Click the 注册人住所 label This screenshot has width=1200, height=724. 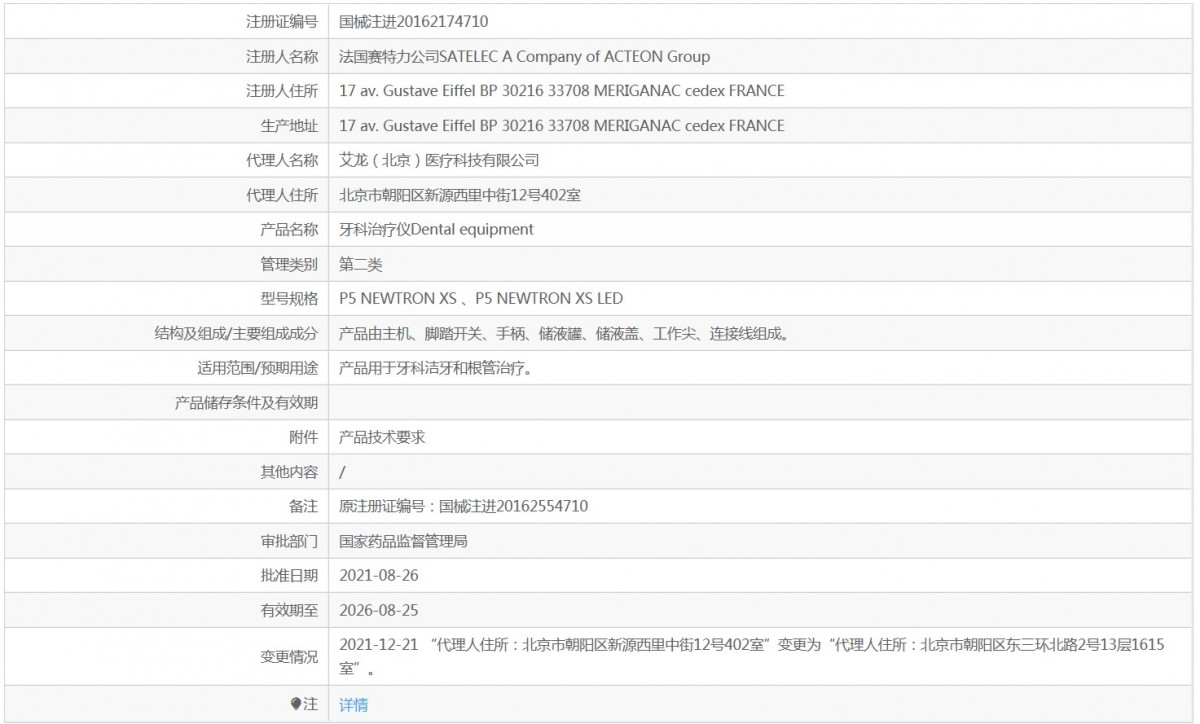point(282,91)
